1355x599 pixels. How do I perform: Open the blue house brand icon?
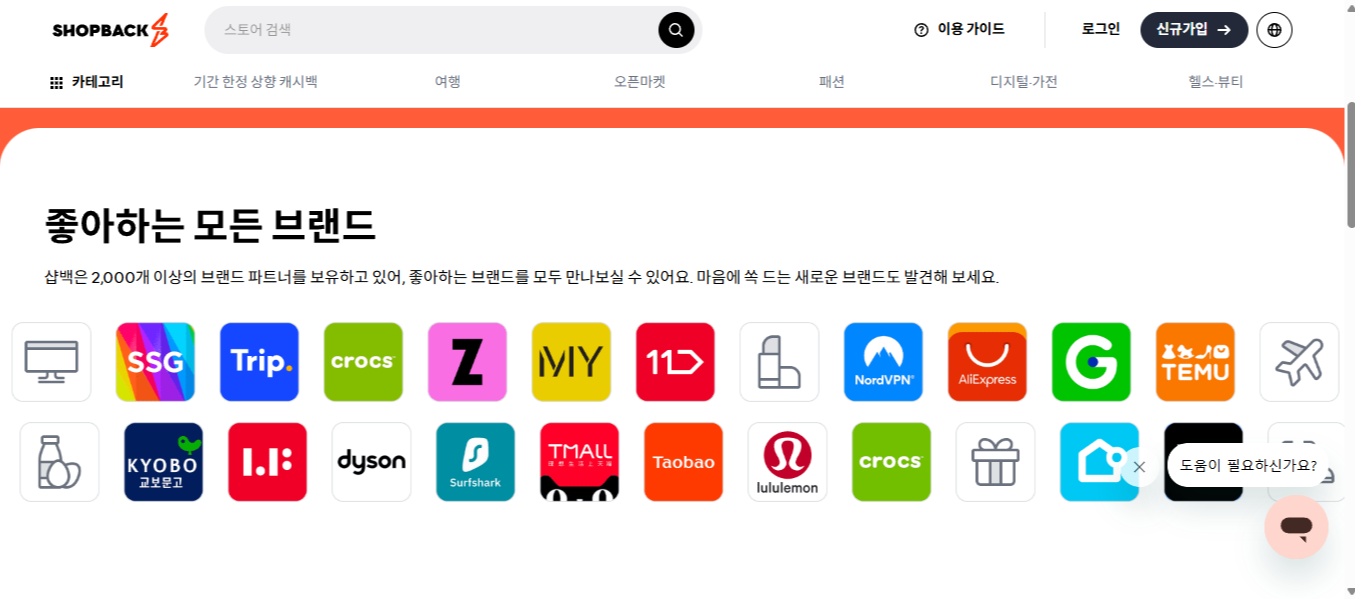pyautogui.click(x=1099, y=462)
